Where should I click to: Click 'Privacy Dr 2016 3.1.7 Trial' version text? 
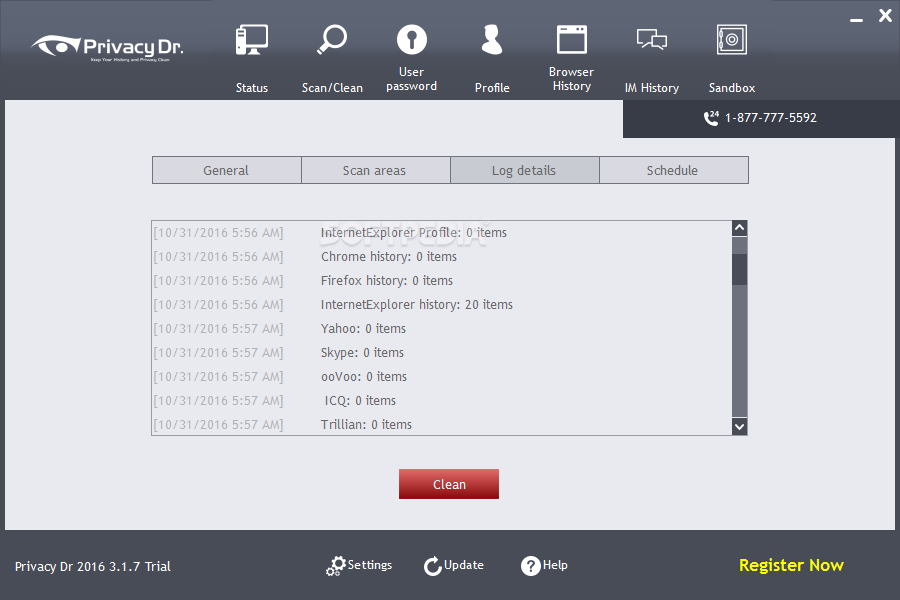[92, 566]
